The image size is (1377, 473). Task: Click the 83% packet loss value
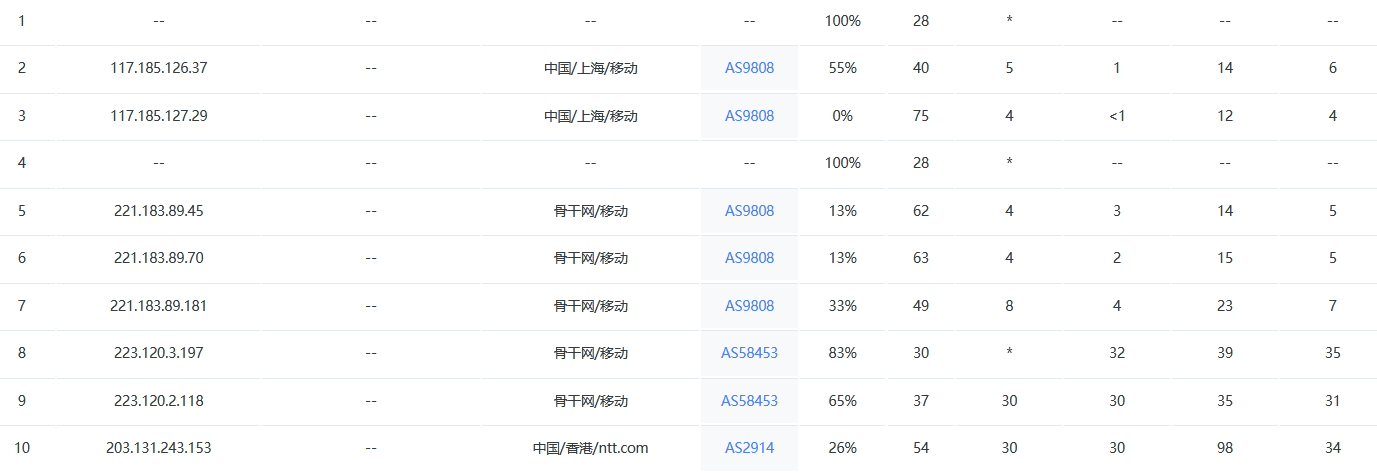pos(842,353)
